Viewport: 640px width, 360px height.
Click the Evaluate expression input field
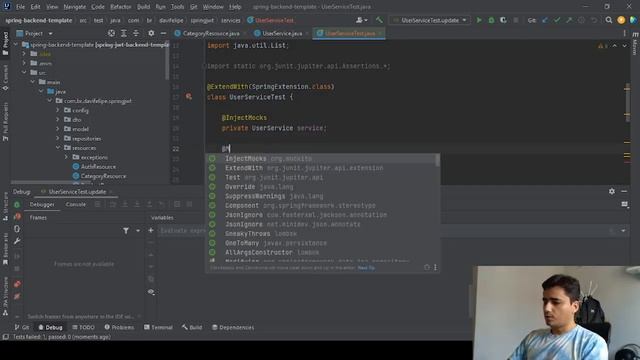pos(384,231)
